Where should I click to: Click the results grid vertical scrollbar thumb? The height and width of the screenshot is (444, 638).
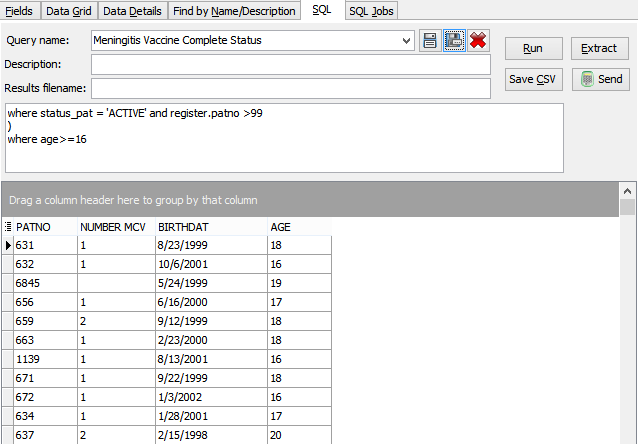click(x=628, y=207)
